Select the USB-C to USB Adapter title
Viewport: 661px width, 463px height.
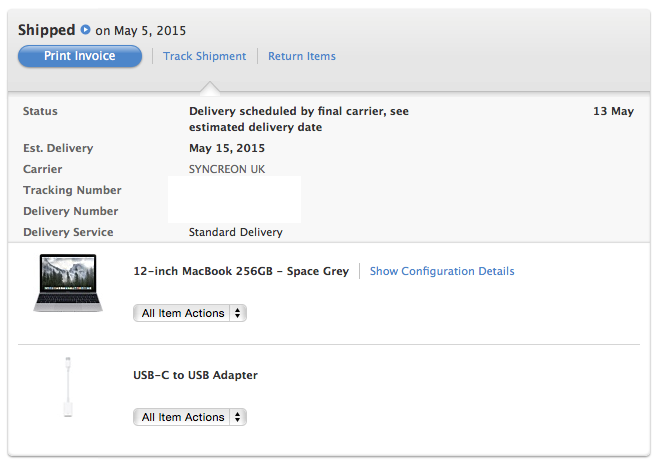pos(195,375)
